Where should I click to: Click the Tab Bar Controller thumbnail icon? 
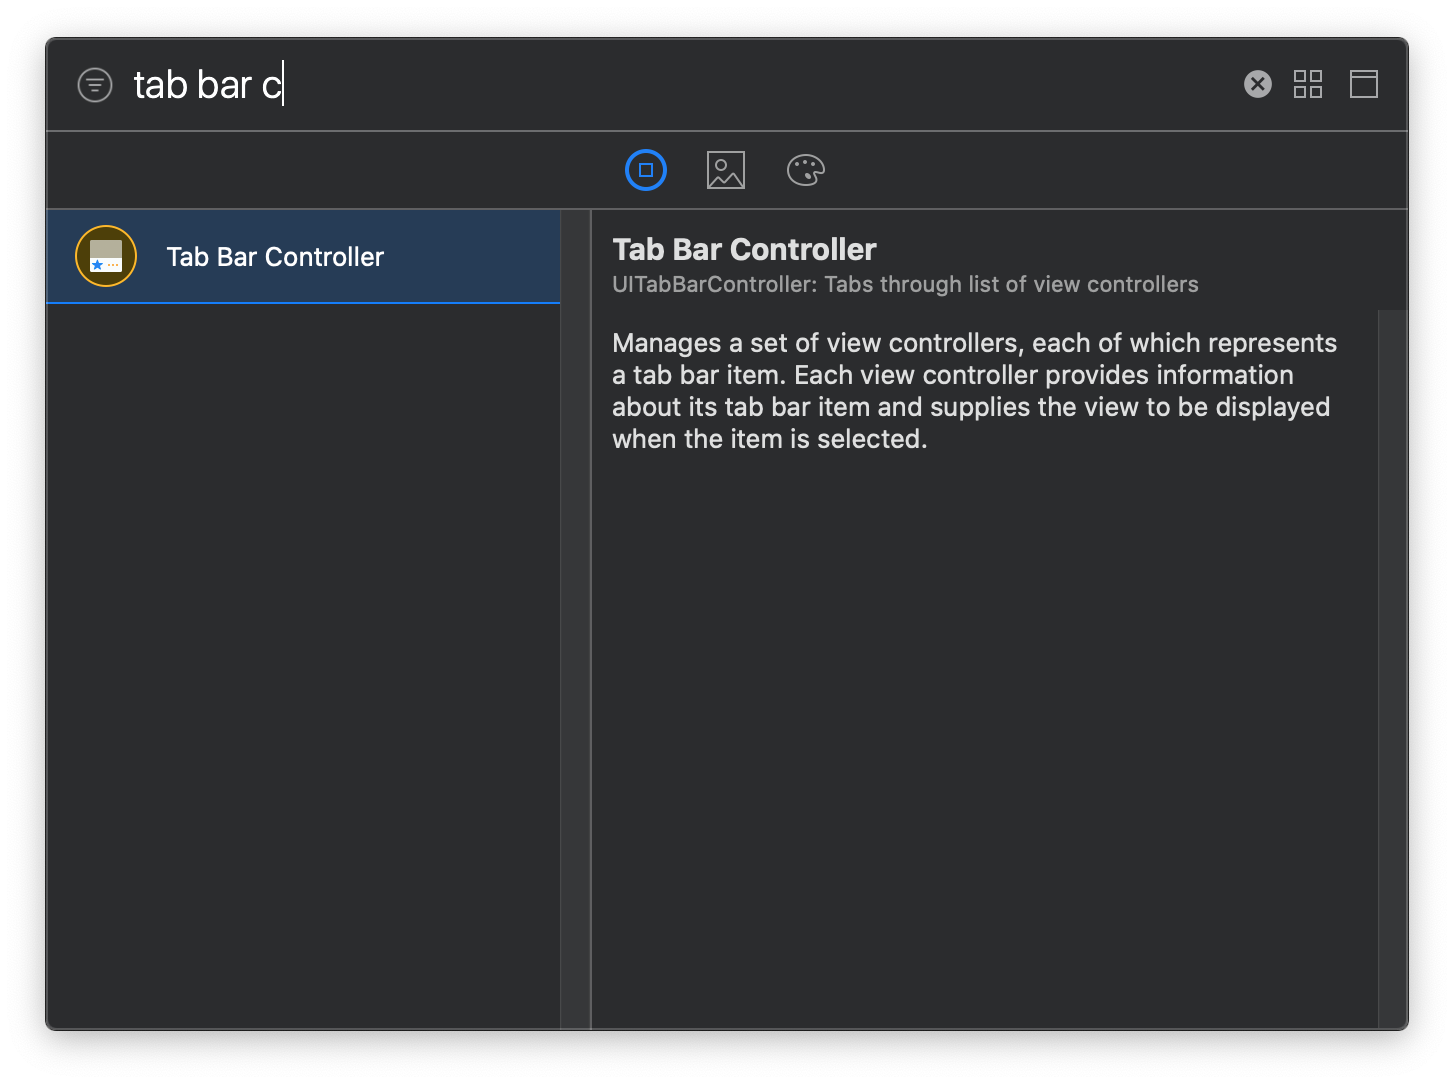pos(105,256)
